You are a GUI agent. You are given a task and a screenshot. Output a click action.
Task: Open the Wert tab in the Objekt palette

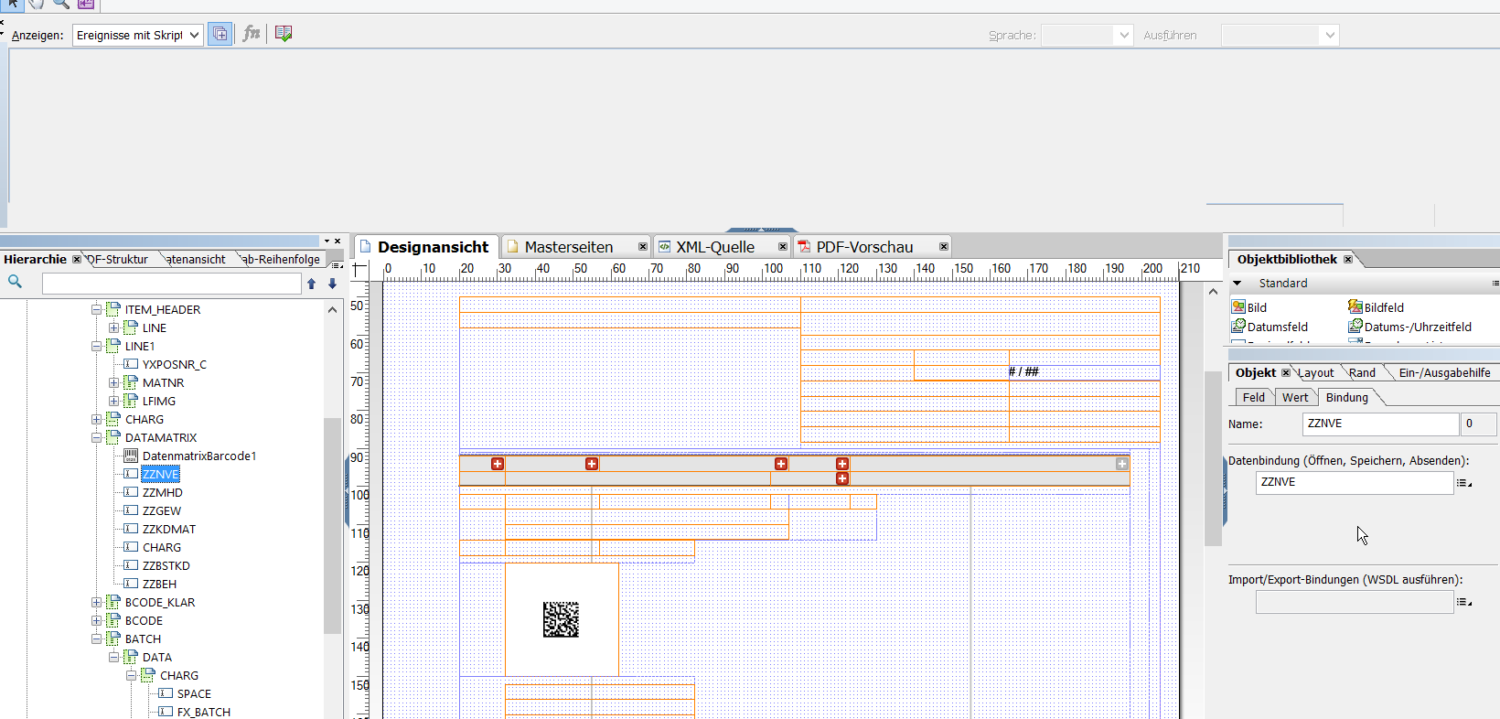click(x=1295, y=396)
